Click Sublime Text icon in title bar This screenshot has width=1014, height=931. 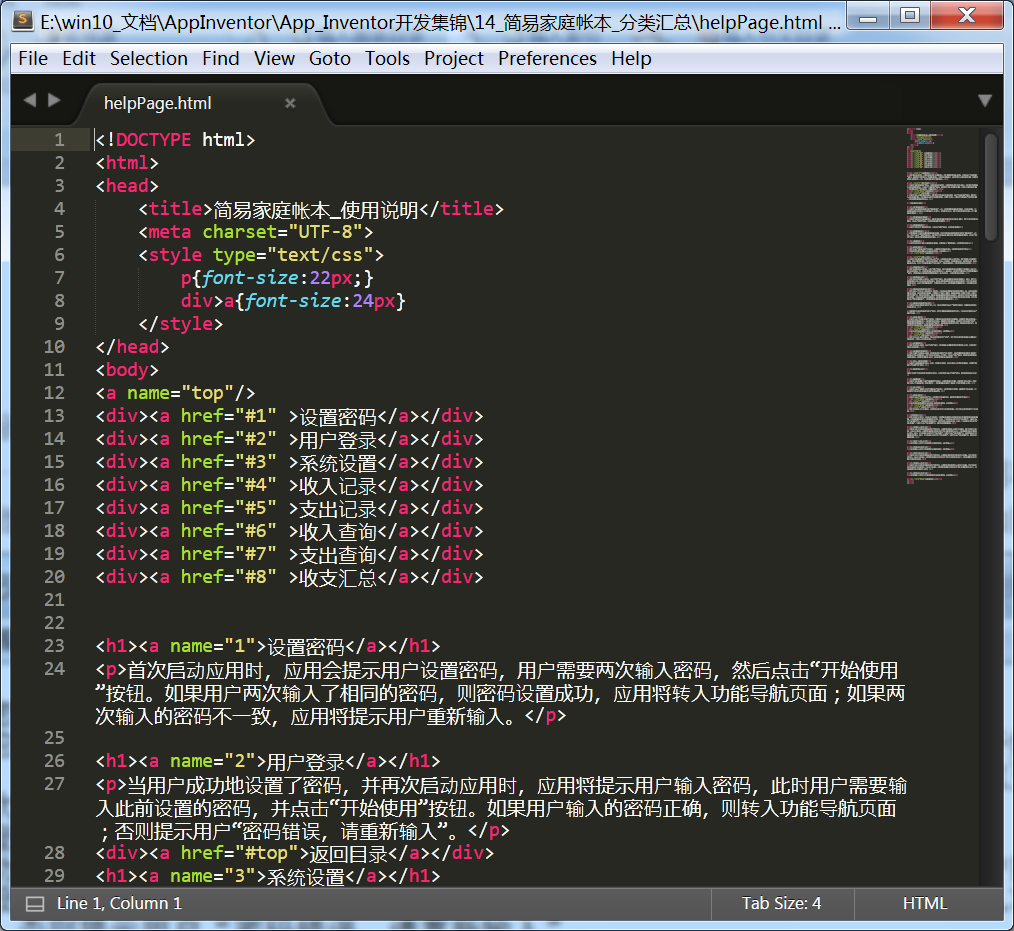click(x=23, y=20)
